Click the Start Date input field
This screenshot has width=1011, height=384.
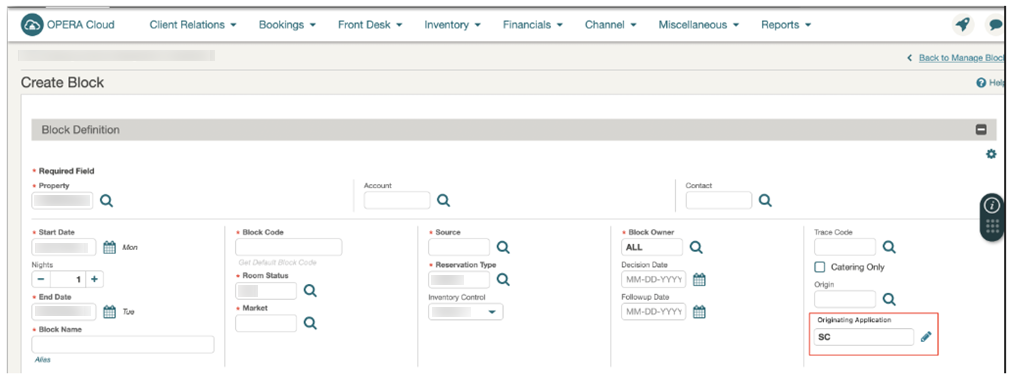pyautogui.click(x=64, y=247)
